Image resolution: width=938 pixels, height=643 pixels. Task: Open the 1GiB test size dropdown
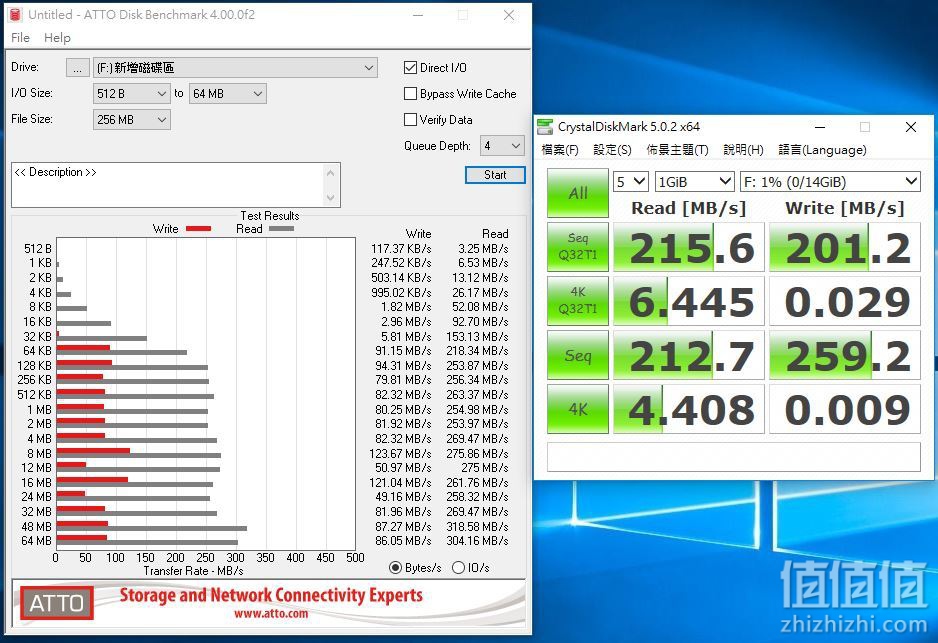click(695, 181)
